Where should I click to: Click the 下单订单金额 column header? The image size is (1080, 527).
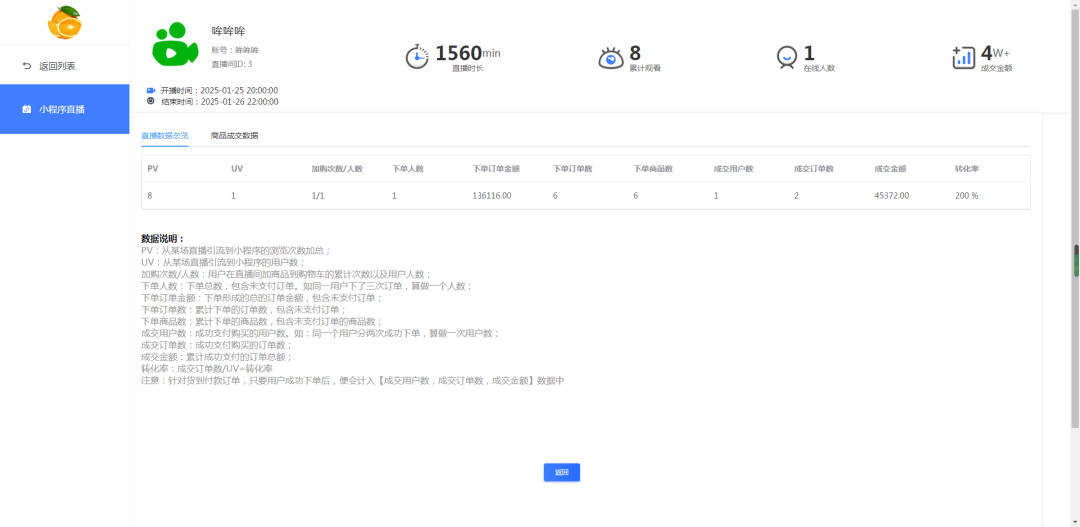tap(495, 169)
